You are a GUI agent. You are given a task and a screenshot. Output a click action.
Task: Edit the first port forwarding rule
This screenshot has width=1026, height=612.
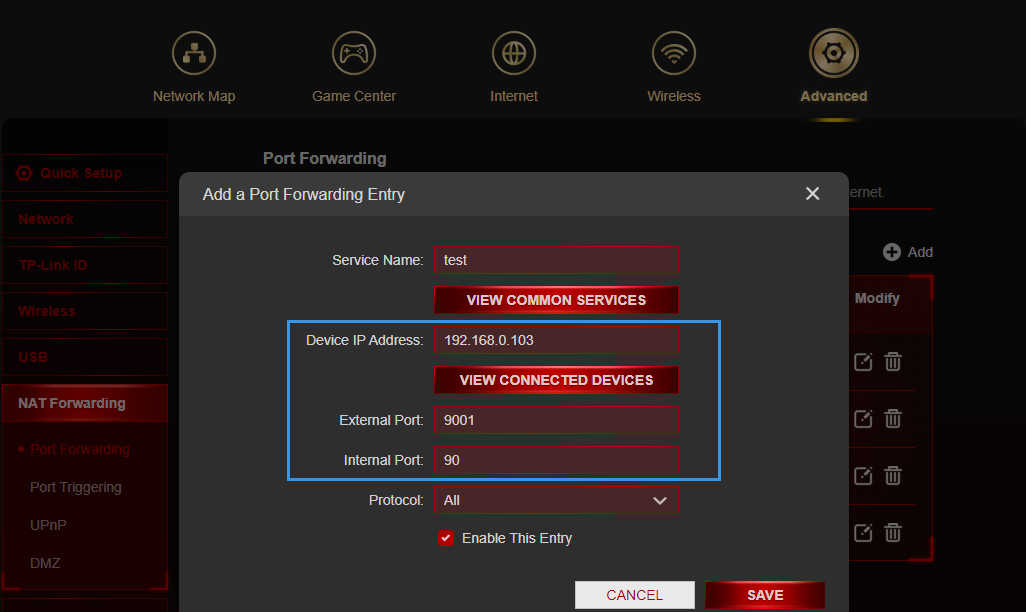coord(862,361)
